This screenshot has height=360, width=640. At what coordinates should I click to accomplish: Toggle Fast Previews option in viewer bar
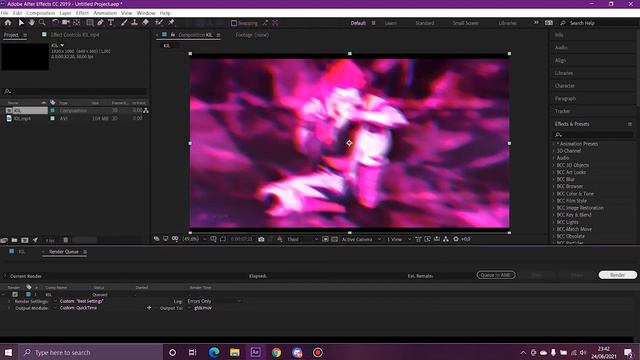(x=427, y=239)
